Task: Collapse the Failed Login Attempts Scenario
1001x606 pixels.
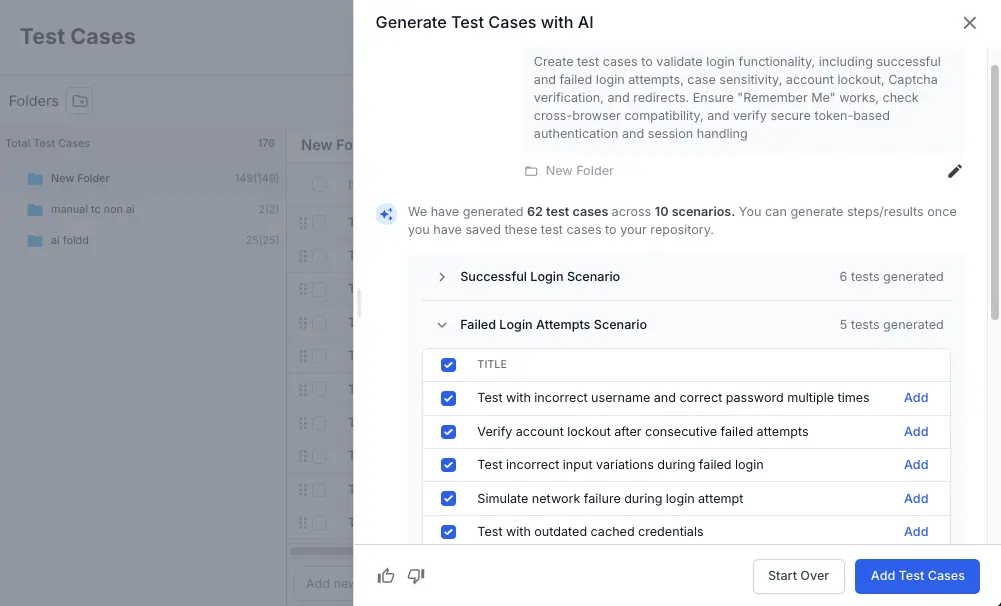Action: click(x=442, y=325)
